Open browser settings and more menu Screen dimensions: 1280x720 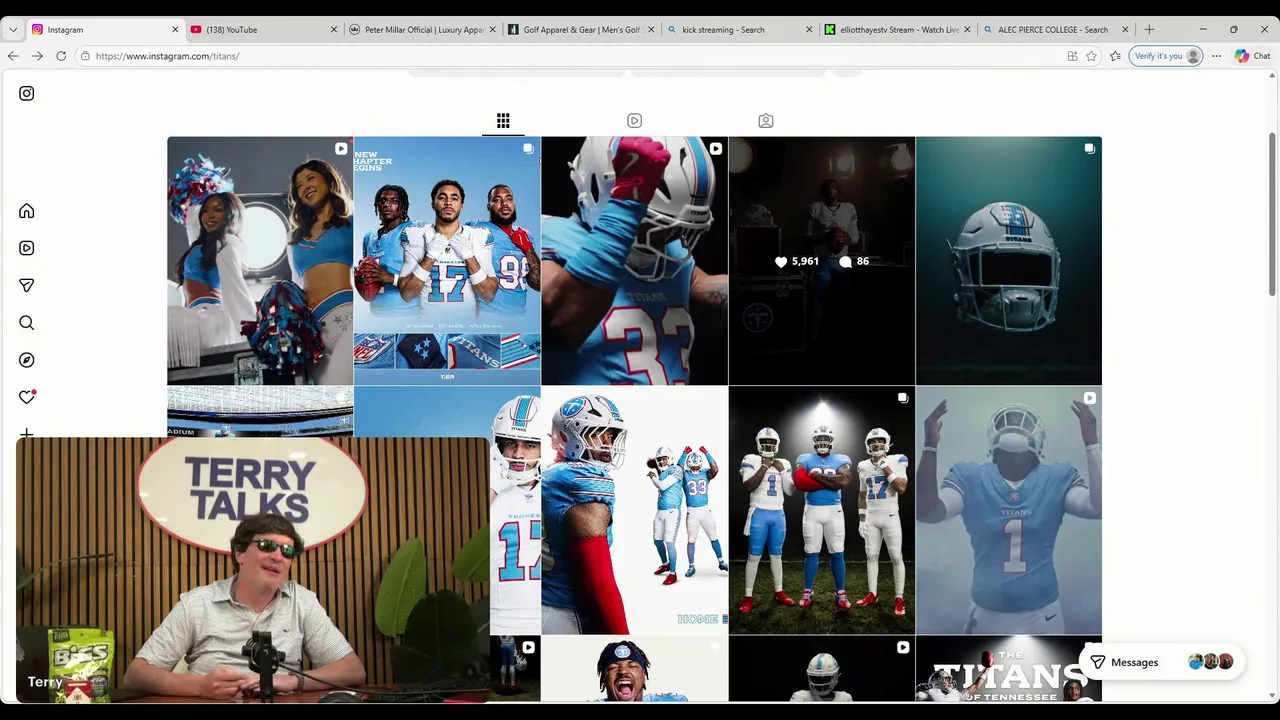tap(1216, 56)
